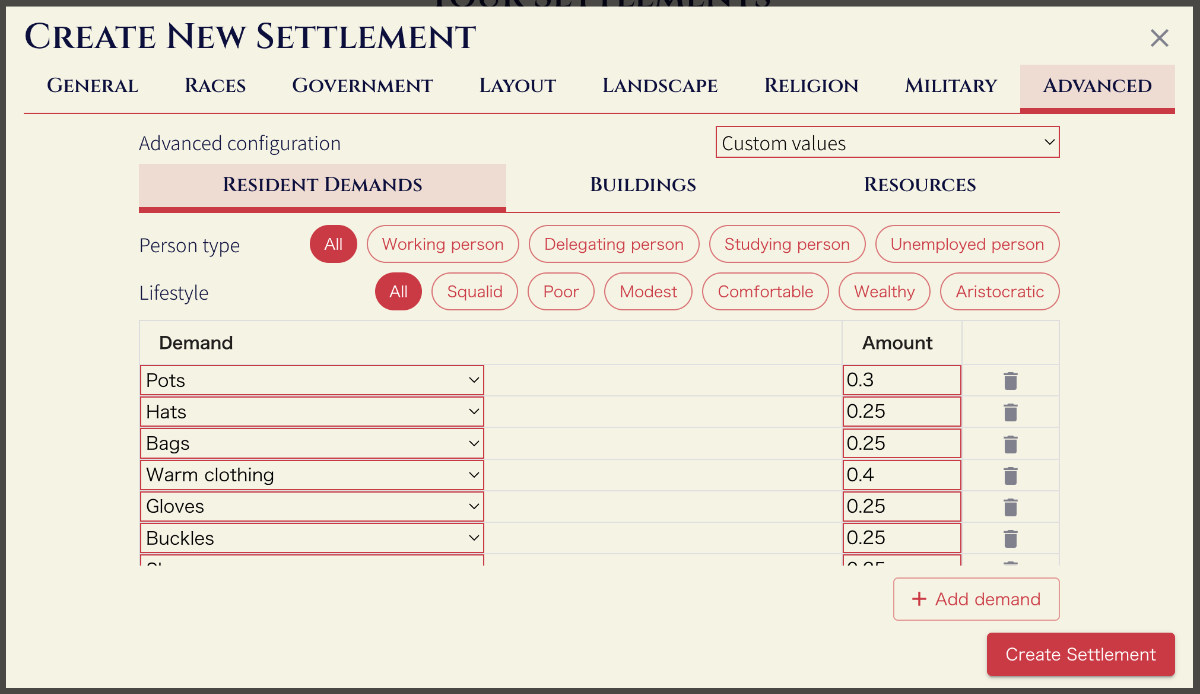Delete the Hats demand row
Viewport: 1200px width, 694px height.
(1010, 412)
